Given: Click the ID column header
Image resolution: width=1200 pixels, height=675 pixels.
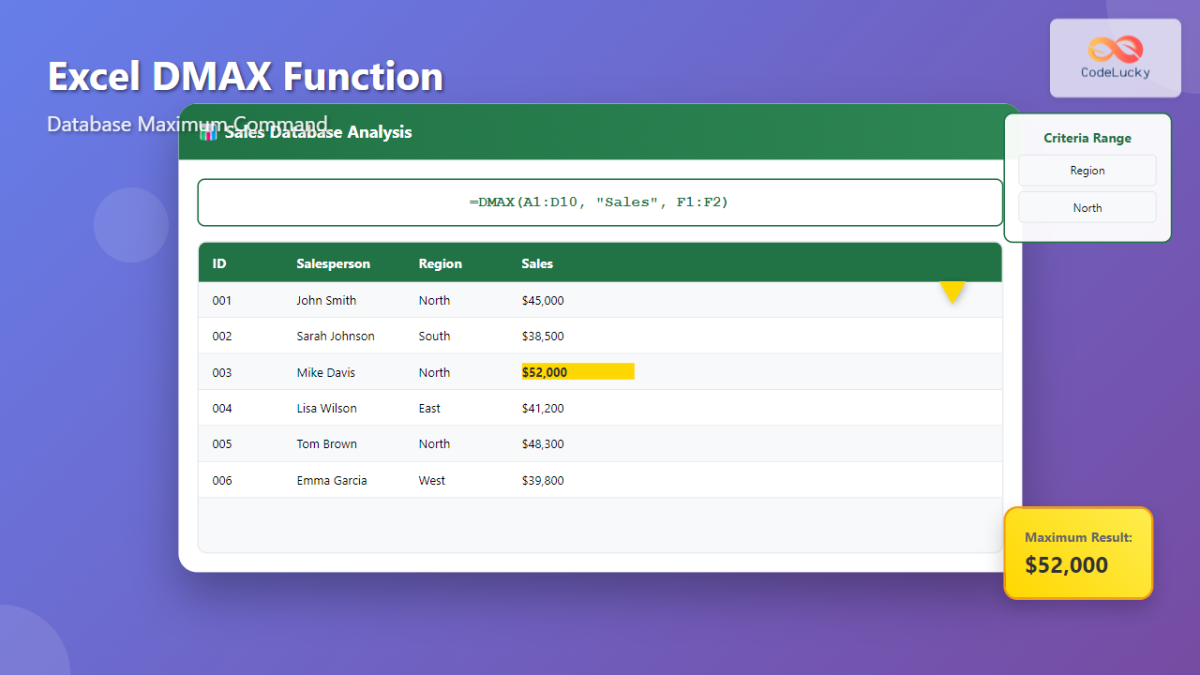Looking at the screenshot, I should (x=219, y=264).
